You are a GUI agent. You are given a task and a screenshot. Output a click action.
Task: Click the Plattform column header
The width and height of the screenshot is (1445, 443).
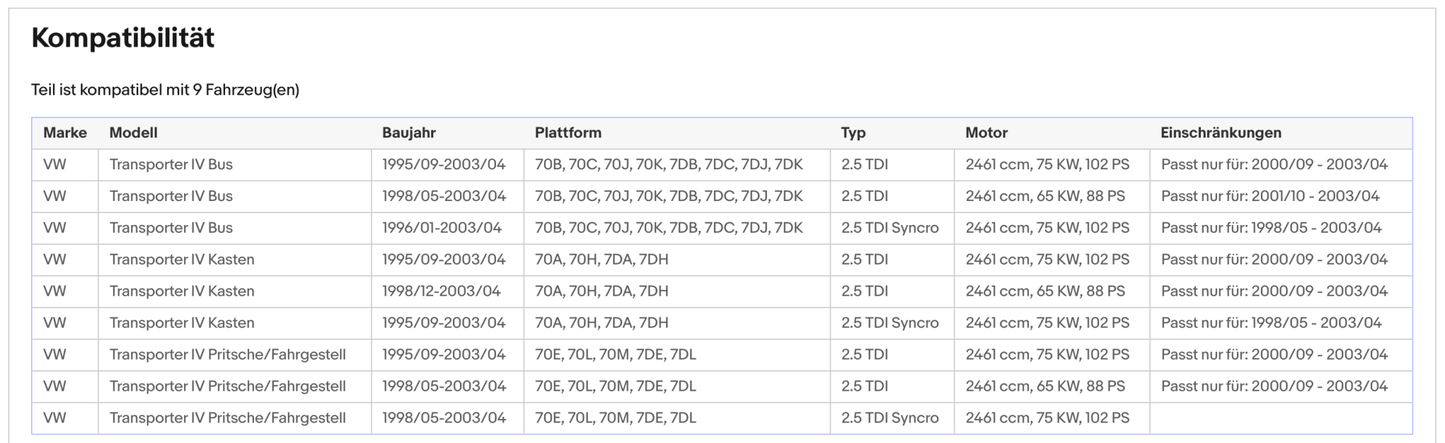[x=568, y=133]
